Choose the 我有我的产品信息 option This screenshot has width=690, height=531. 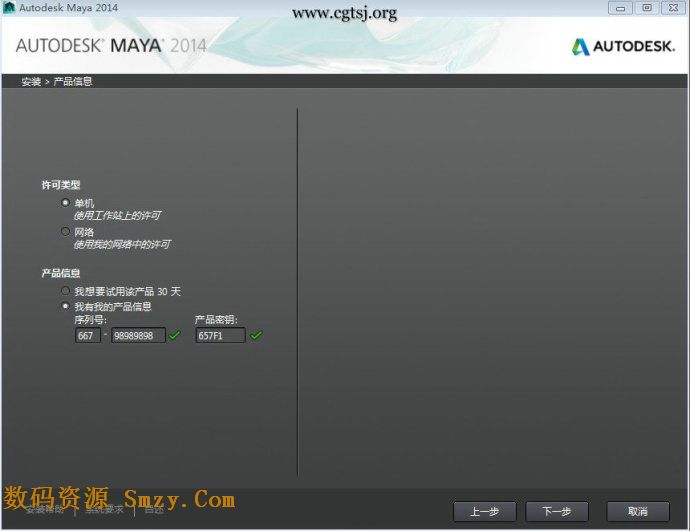tap(65, 306)
